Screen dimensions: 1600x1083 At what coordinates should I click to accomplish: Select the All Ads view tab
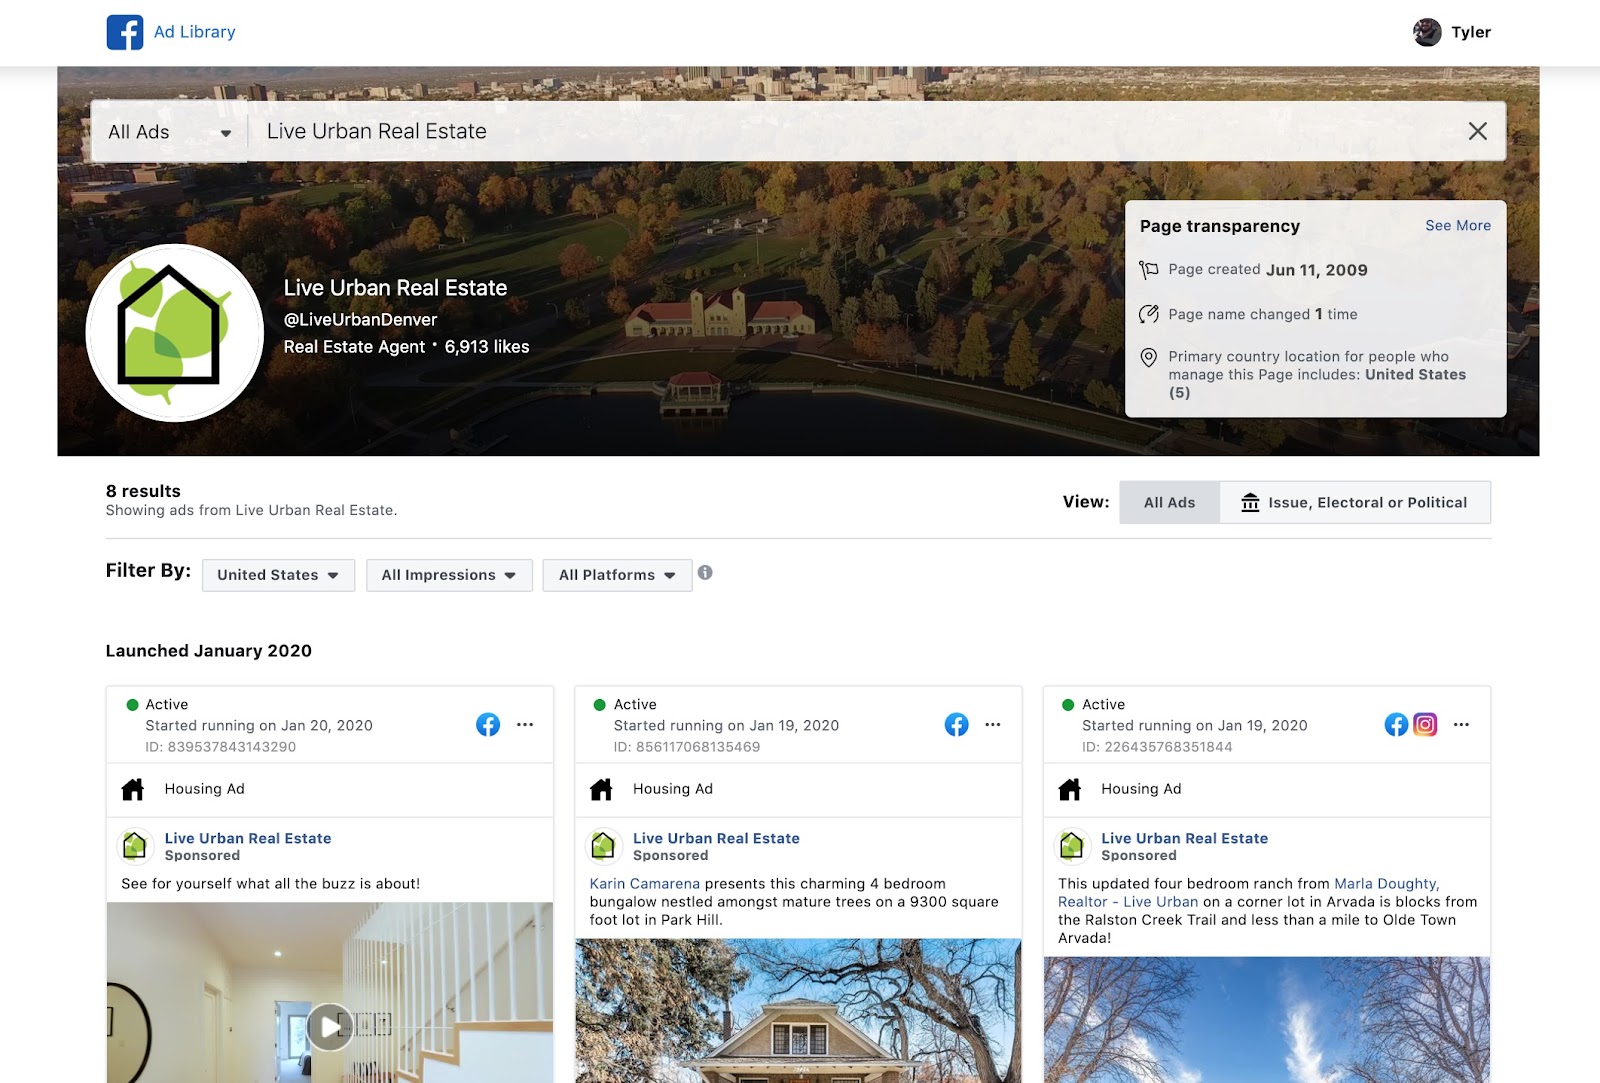click(x=1169, y=502)
